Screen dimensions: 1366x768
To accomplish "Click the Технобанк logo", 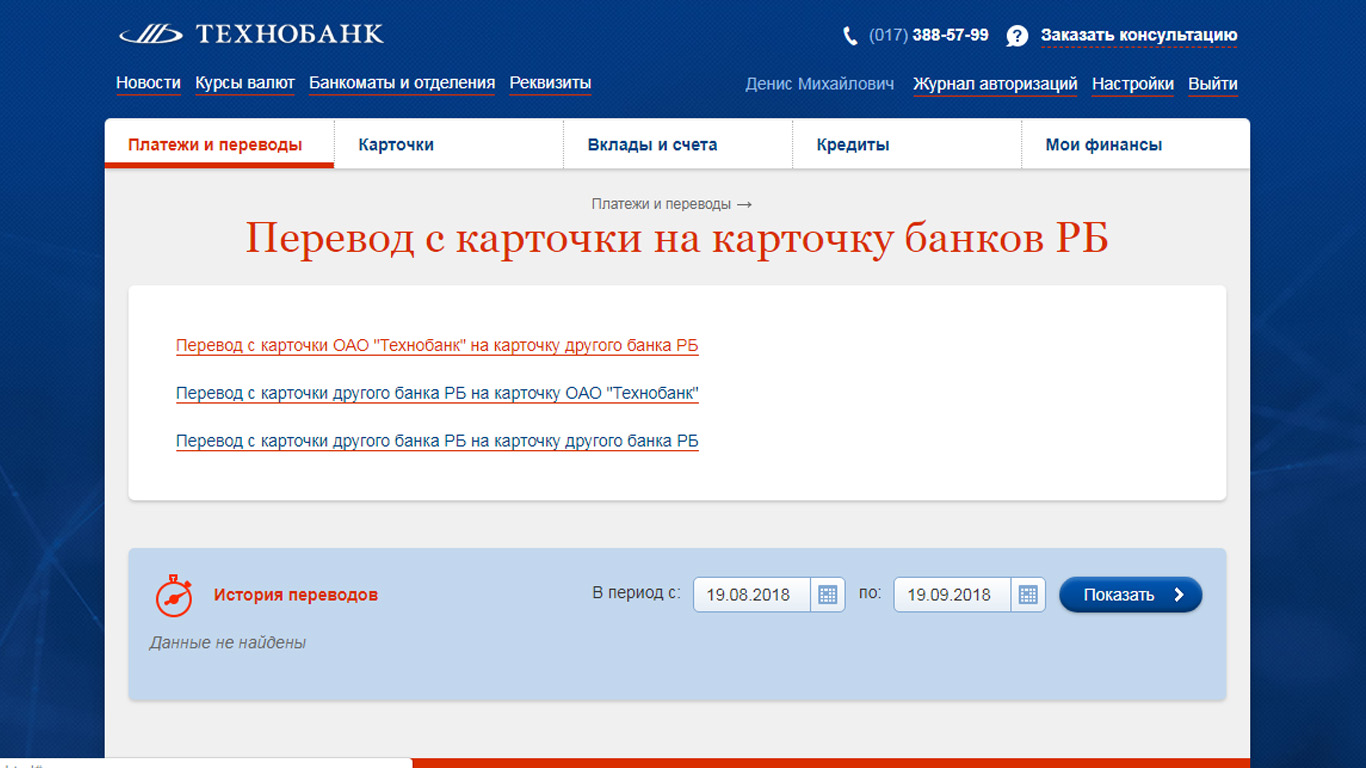I will pyautogui.click(x=251, y=35).
